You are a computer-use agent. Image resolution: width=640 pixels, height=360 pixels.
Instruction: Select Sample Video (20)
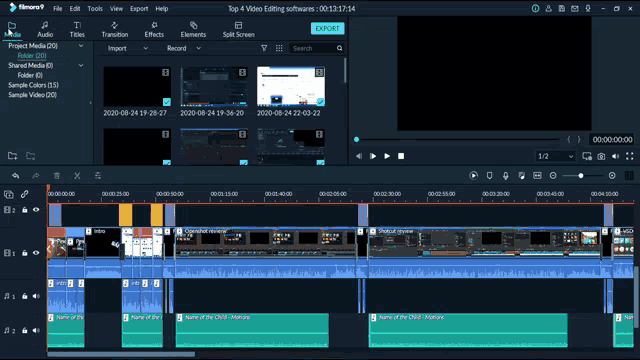tap(32, 95)
